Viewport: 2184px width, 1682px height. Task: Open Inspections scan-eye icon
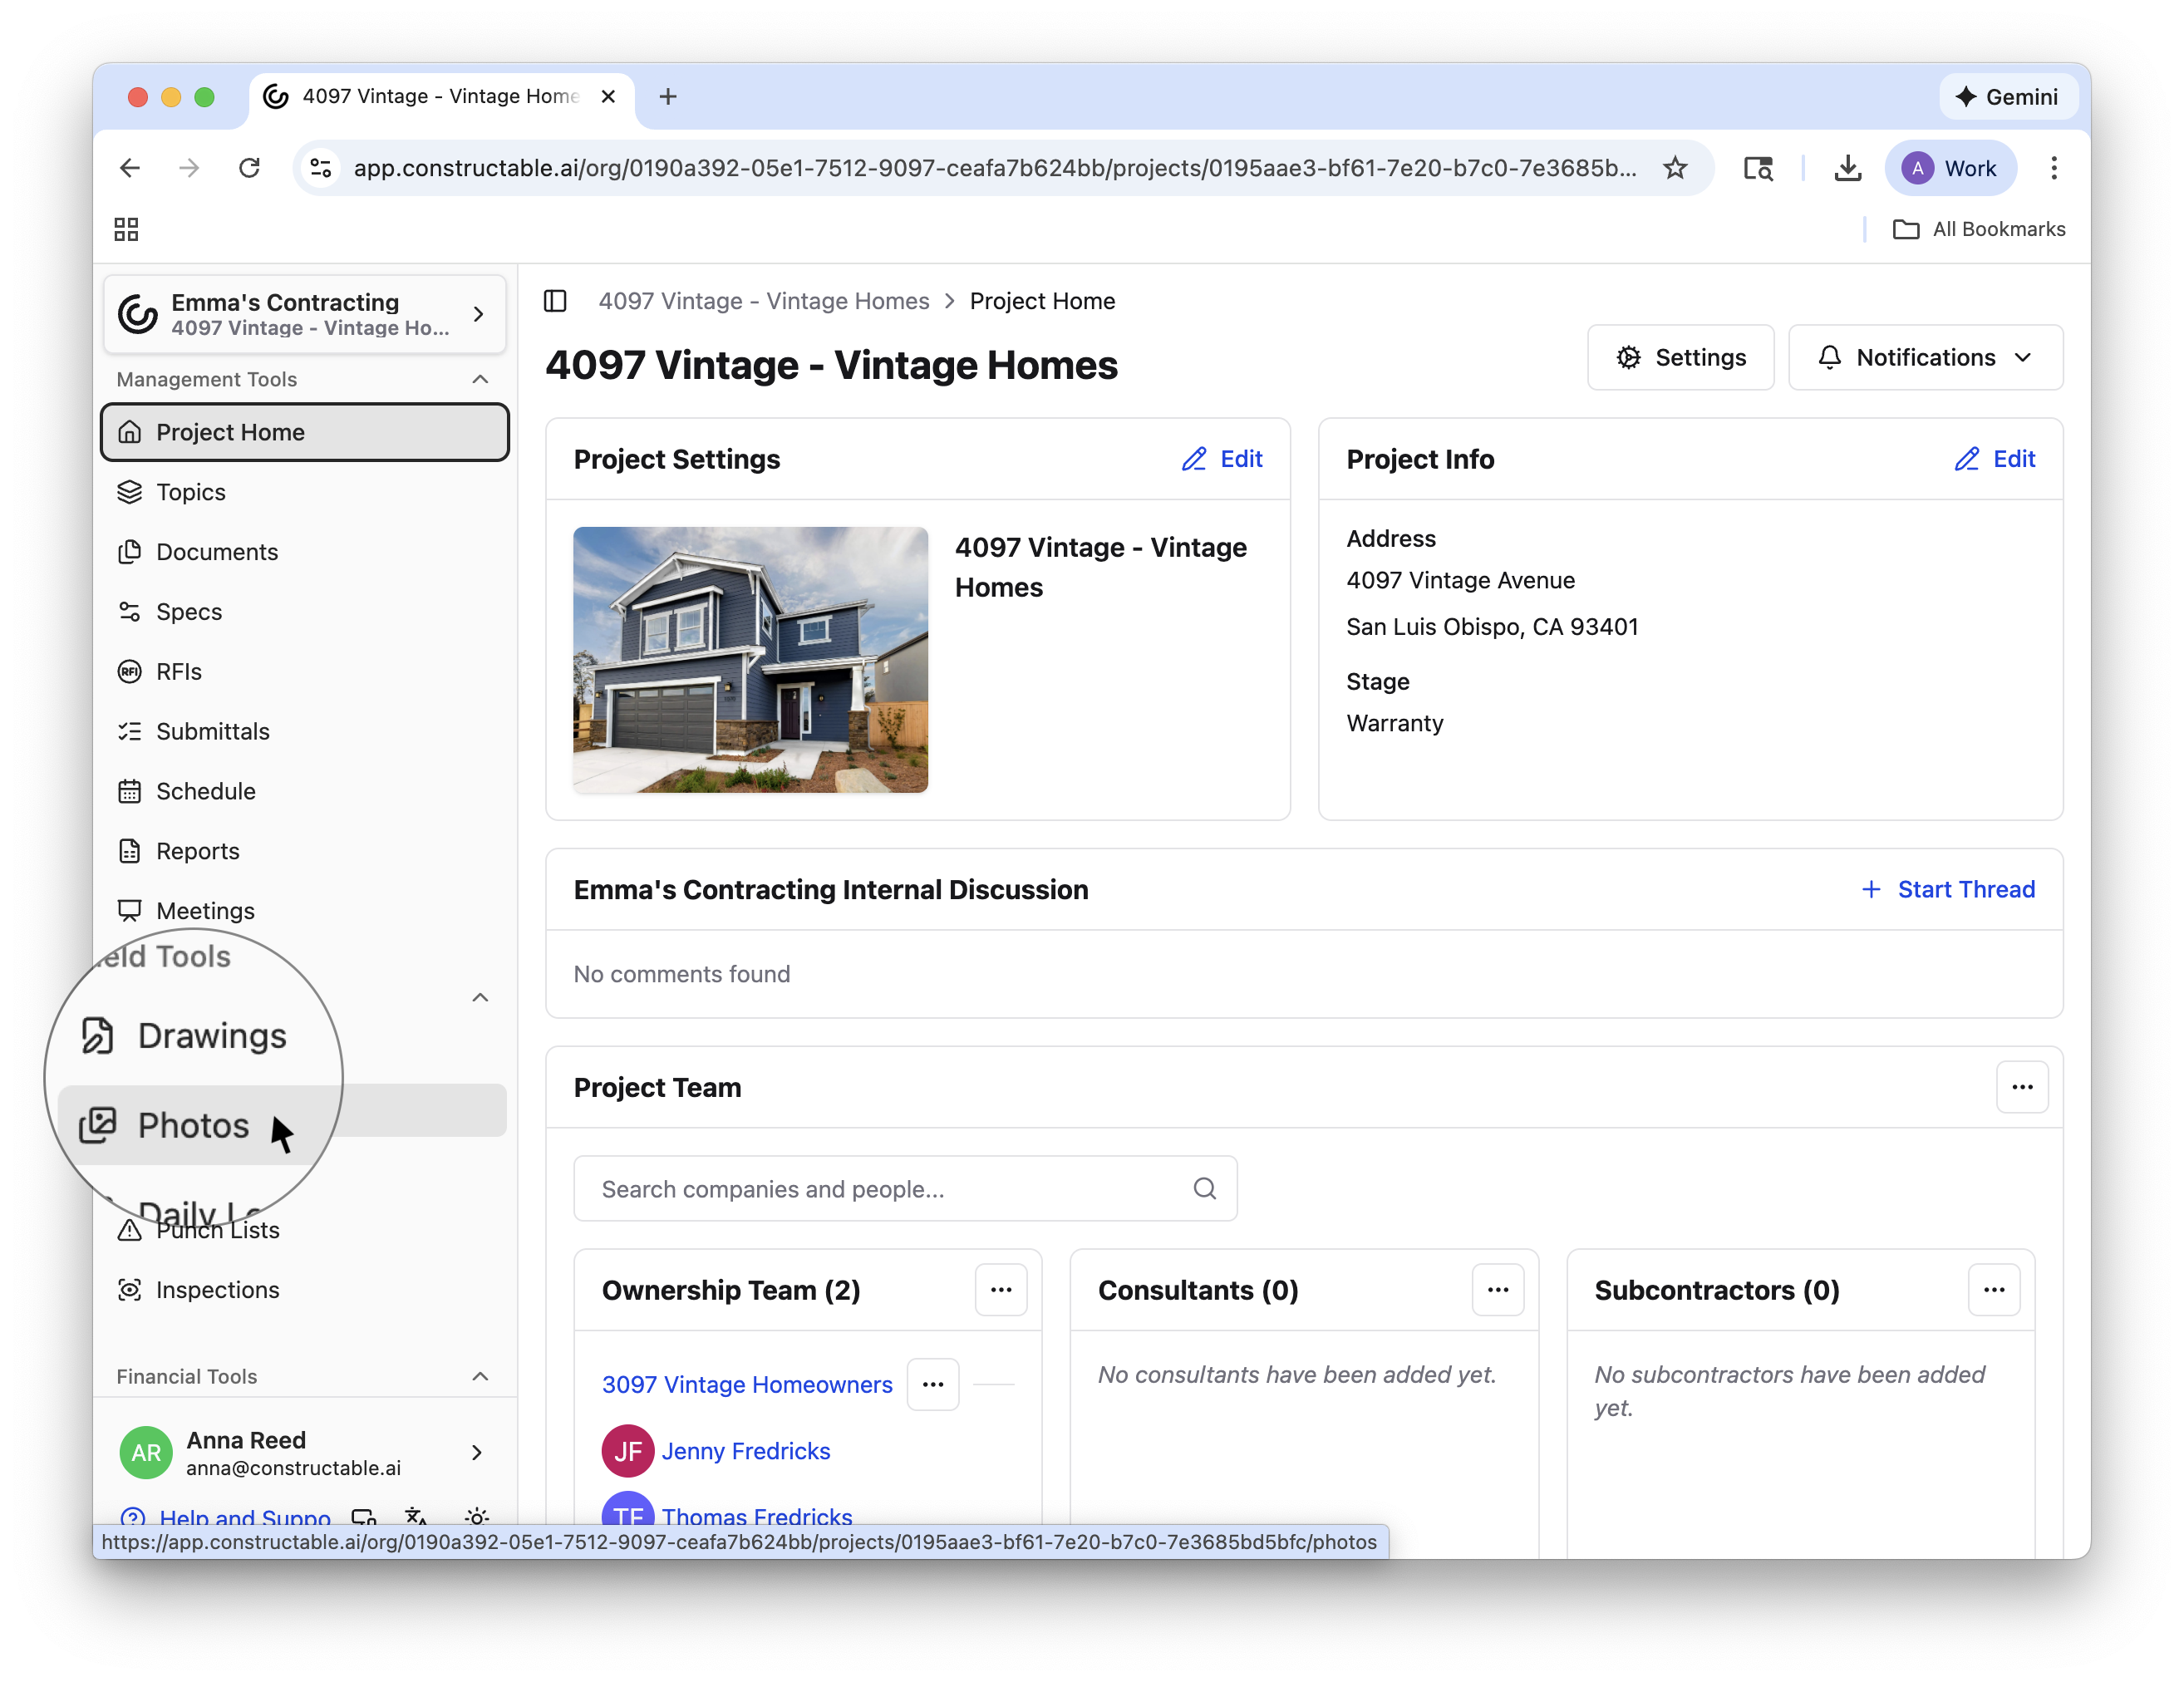(129, 1290)
